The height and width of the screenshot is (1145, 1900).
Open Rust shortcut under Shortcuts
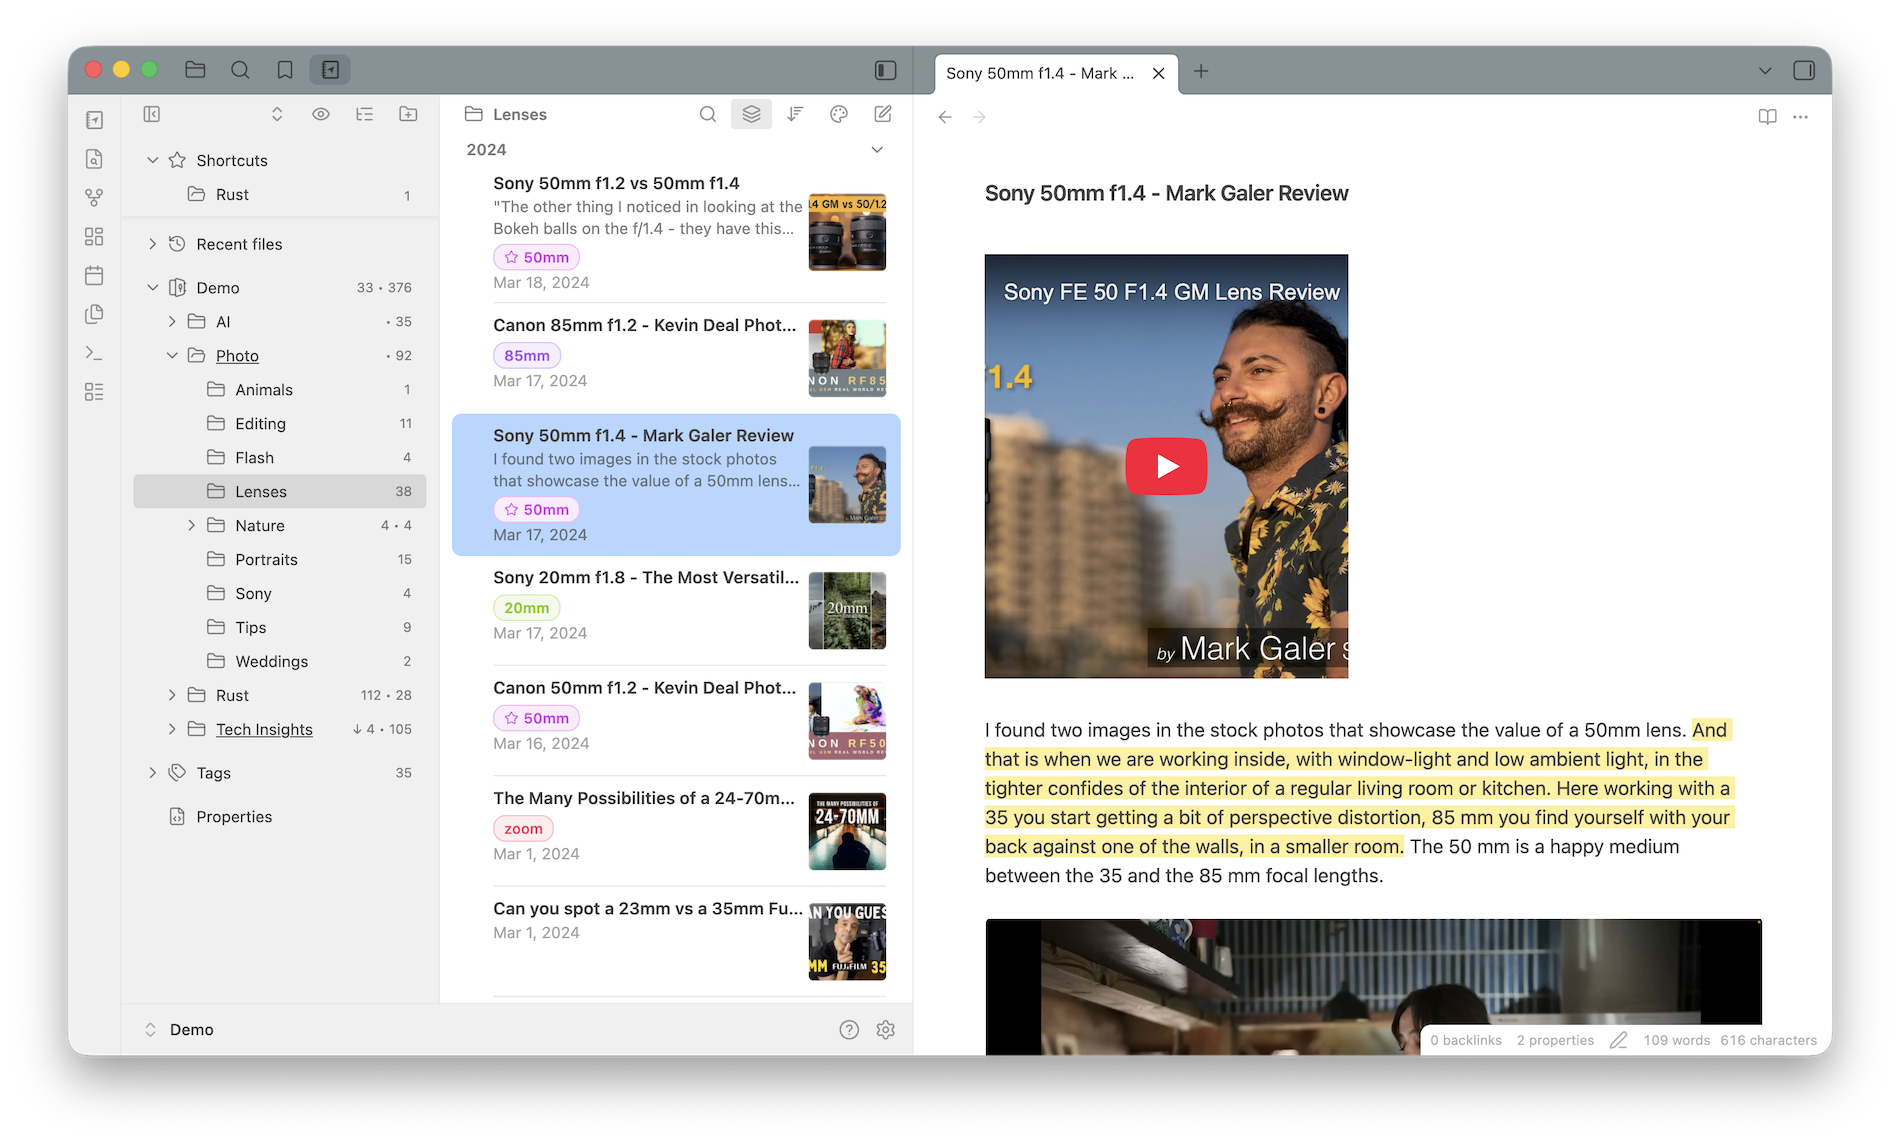coord(280,195)
